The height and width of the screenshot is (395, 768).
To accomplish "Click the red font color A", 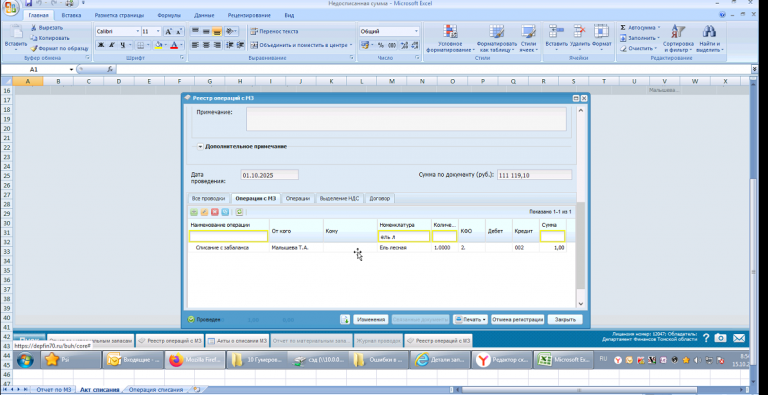I will pos(173,45).
